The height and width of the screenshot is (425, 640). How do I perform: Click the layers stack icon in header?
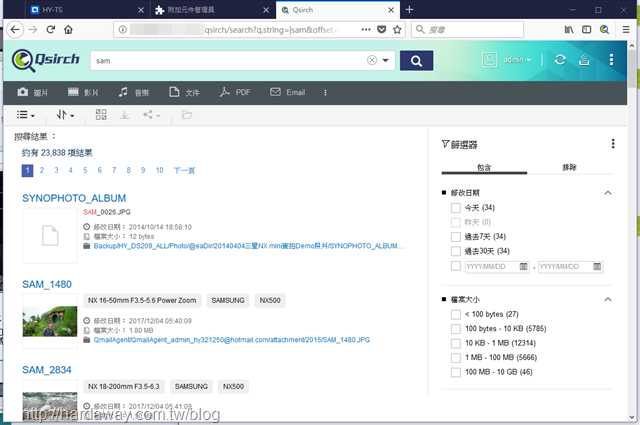(584, 60)
